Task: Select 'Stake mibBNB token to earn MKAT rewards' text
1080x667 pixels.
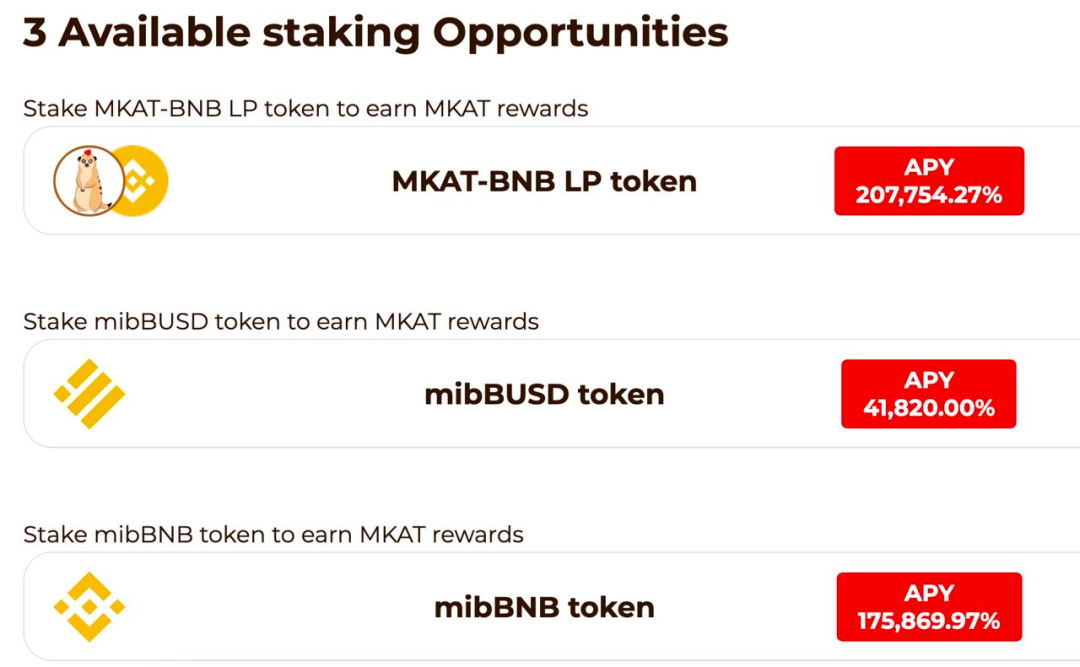Action: pyautogui.click(x=273, y=534)
